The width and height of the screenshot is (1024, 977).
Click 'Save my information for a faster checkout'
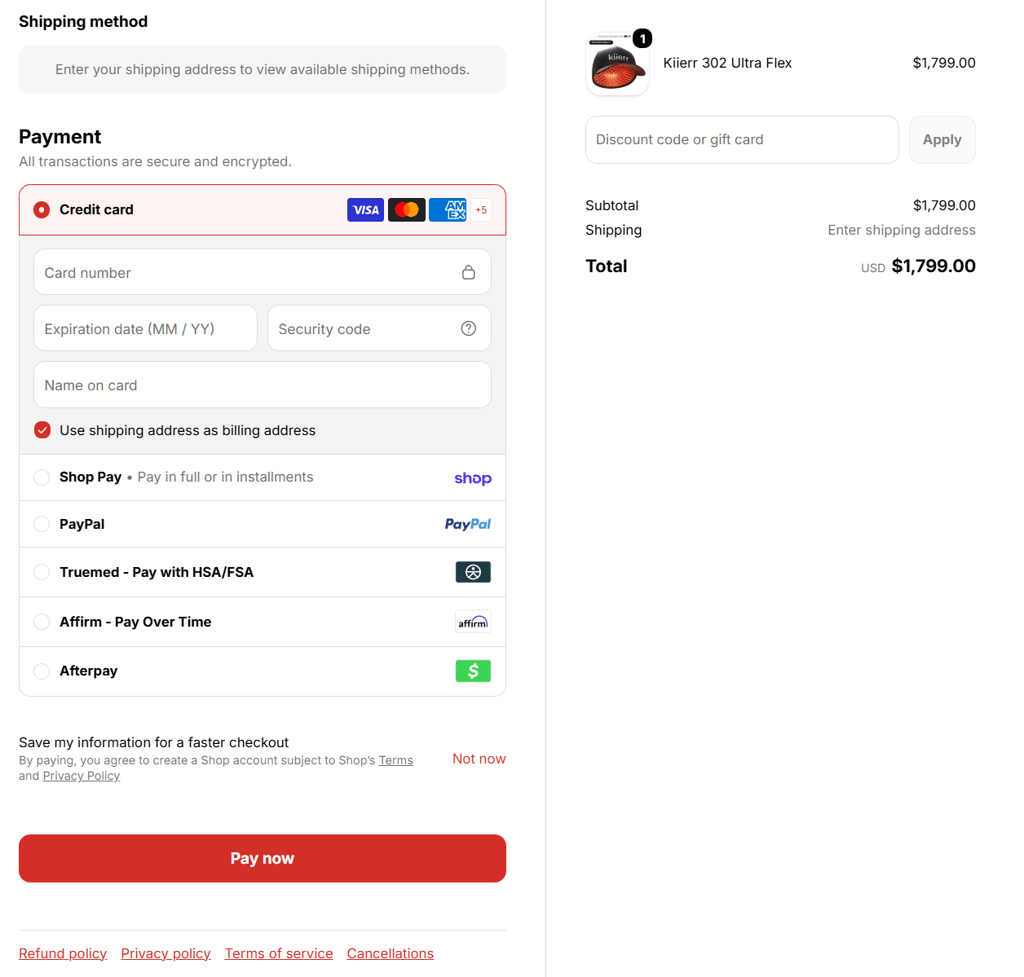click(x=153, y=743)
